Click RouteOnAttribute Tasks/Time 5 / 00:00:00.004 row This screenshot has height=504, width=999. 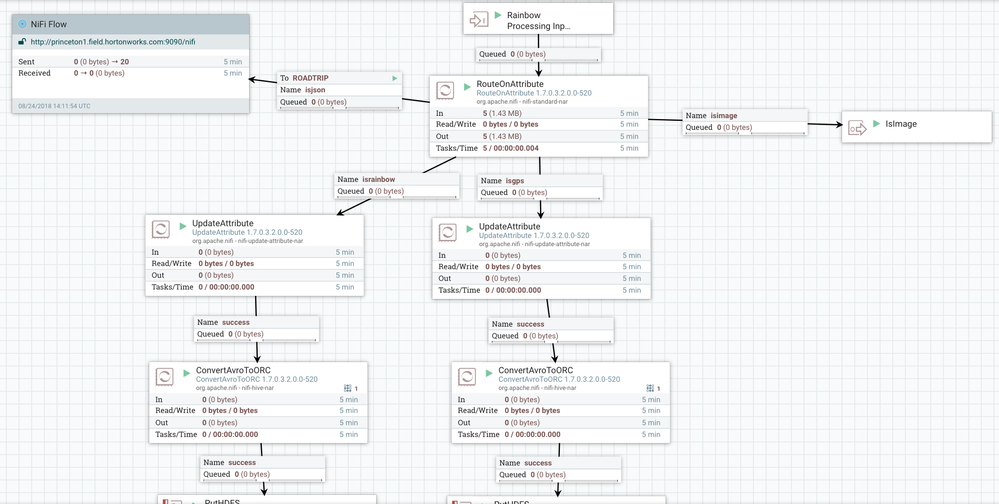tap(539, 148)
